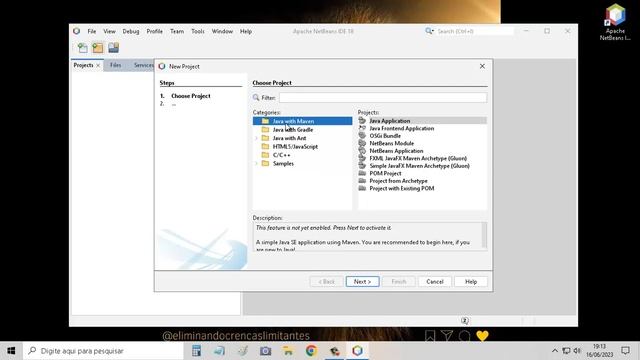Screen dimensions: 640x360
Task: Open File Explorer from the taskbar
Action: pyautogui.click(x=288, y=351)
